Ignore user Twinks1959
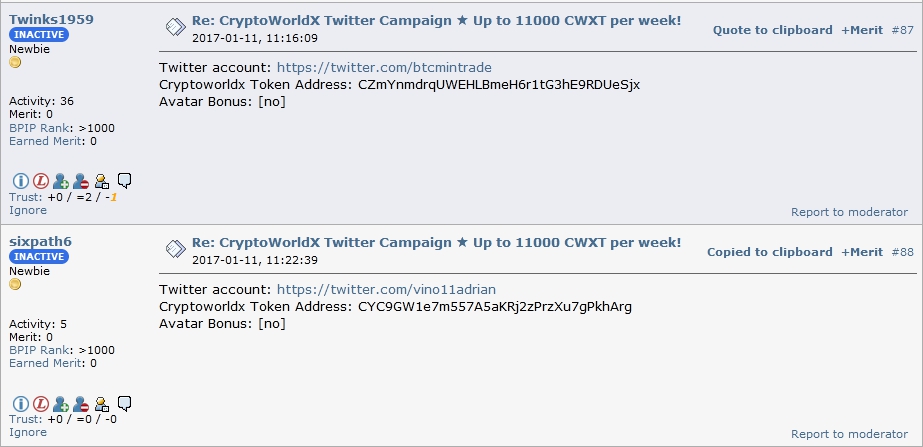Viewport: 923px width, 447px height. 28,210
